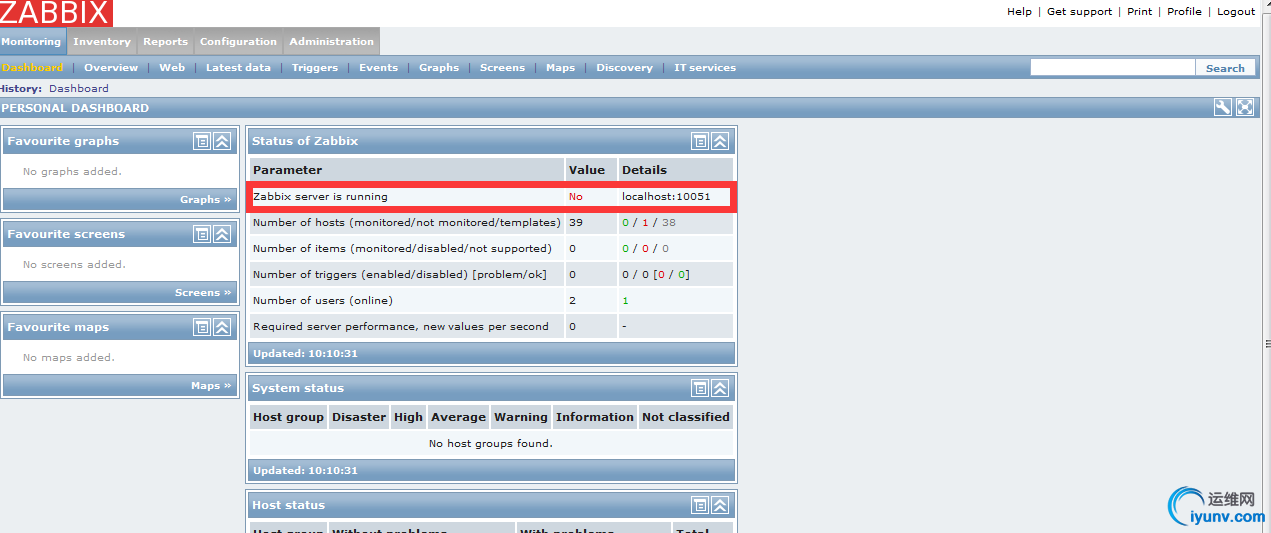Open Favourite screens widget menu icon
This screenshot has height=533, width=1271.
[x=202, y=234]
